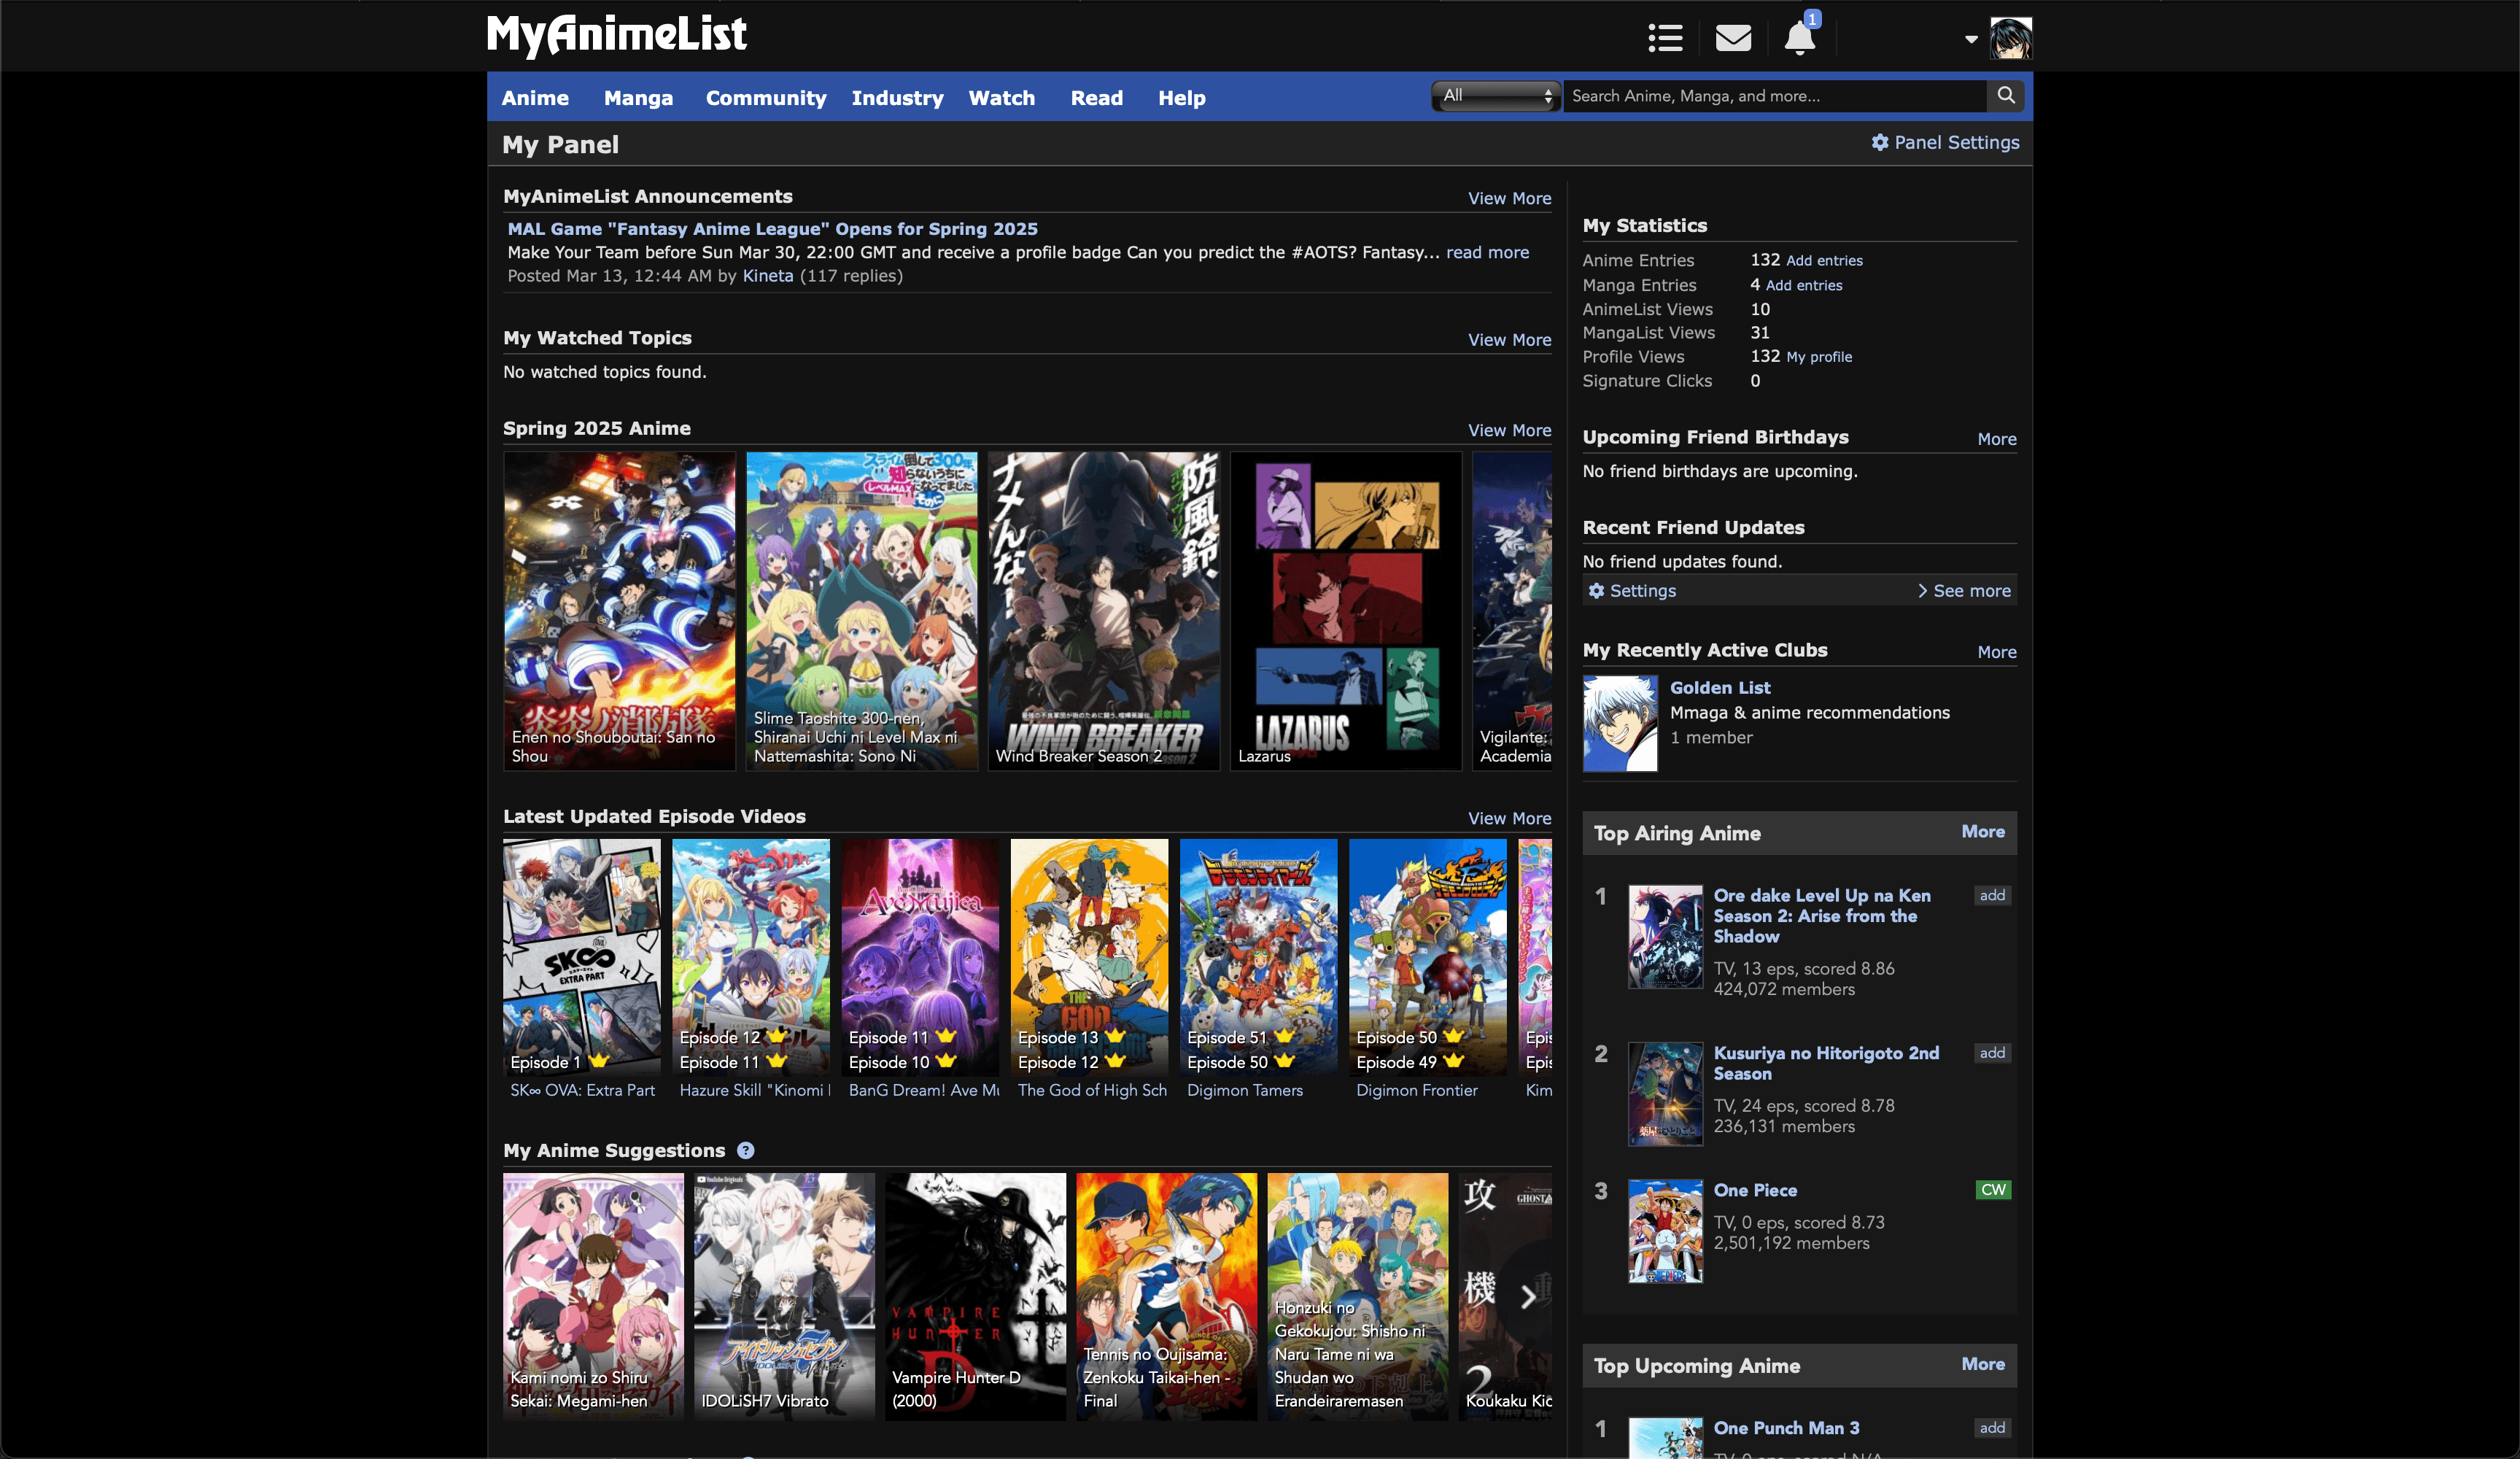Open the Honzuki no Gekokujou suggestion poster

pos(1357,1297)
